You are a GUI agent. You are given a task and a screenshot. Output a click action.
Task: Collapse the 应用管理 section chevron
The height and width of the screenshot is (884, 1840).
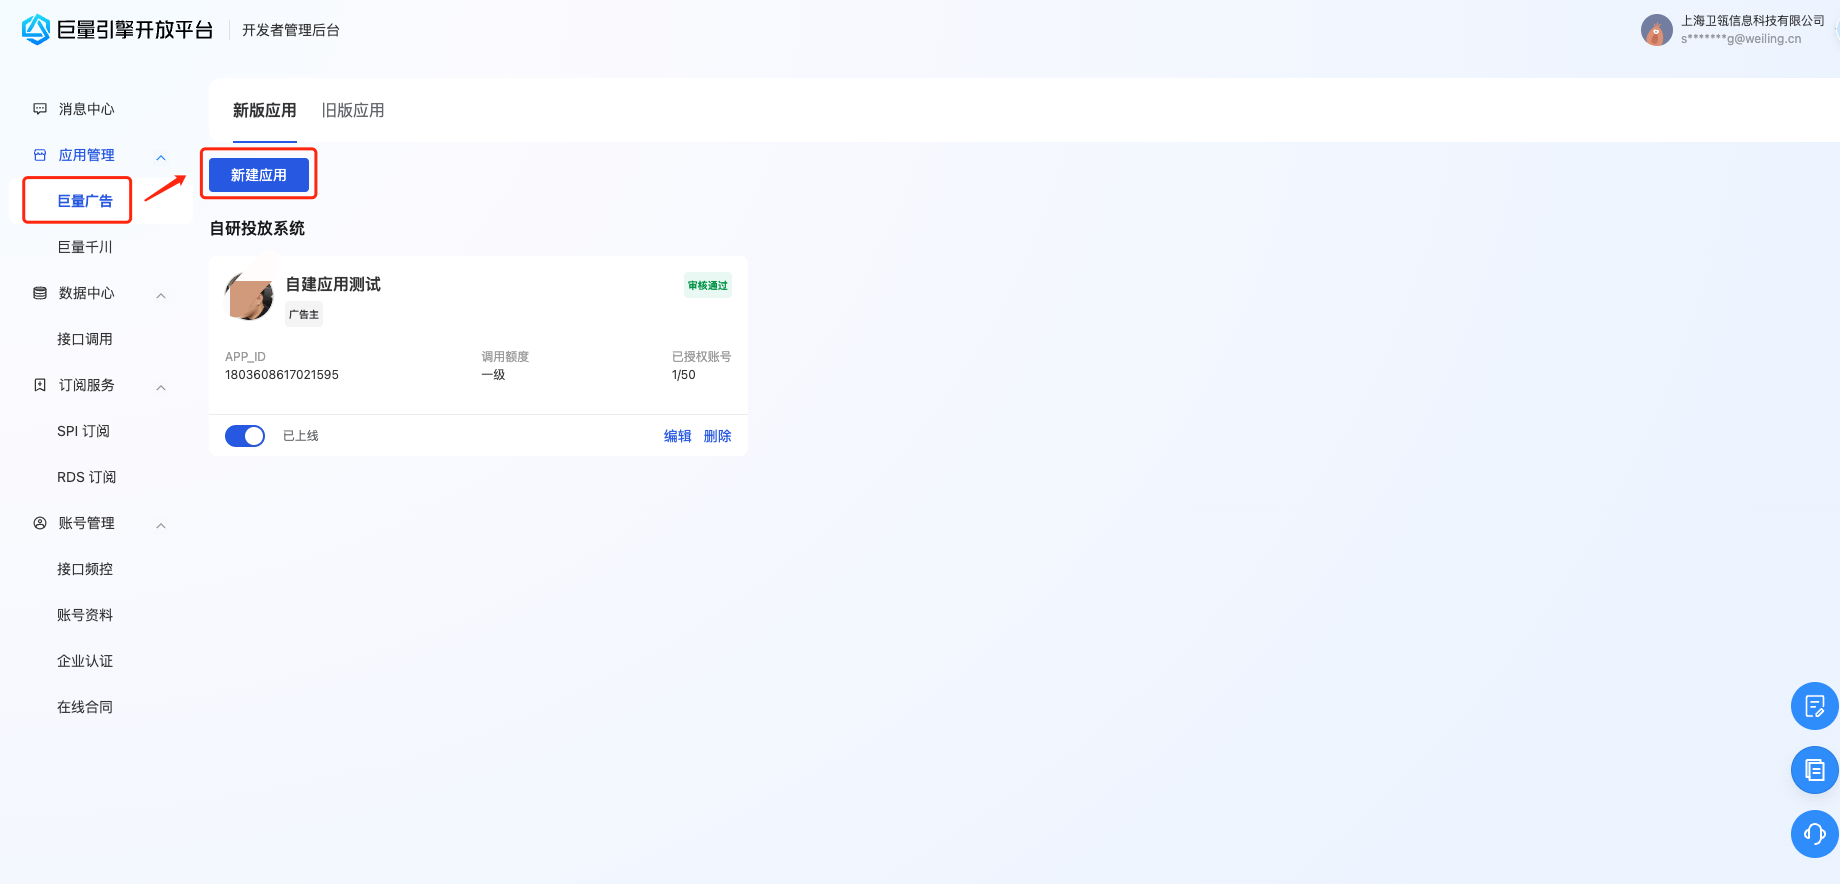161,157
